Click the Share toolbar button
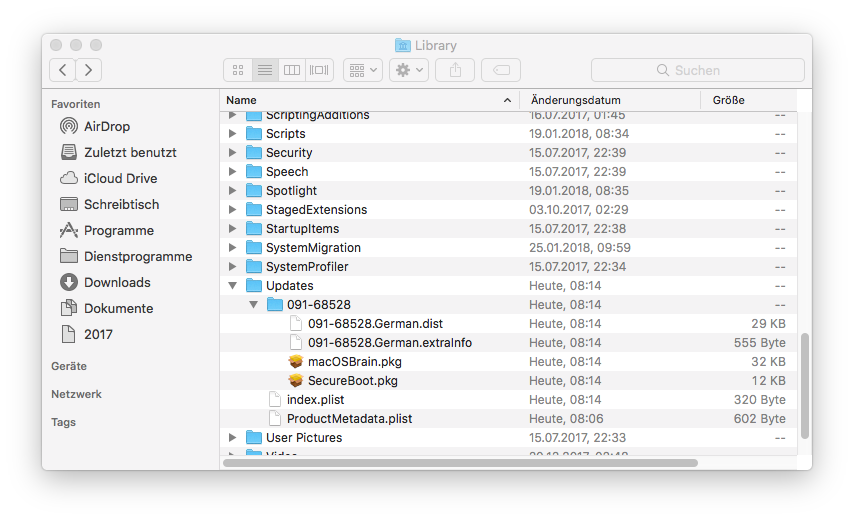This screenshot has width=854, height=520. [x=455, y=70]
